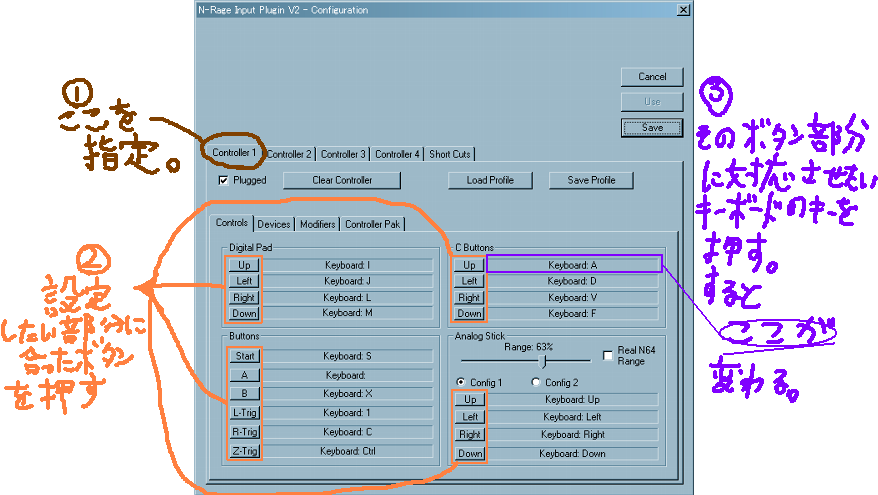This screenshot has height=495, width=878.
Task: Click the 'Keyboard: Up' analog field
Action: 573,399
